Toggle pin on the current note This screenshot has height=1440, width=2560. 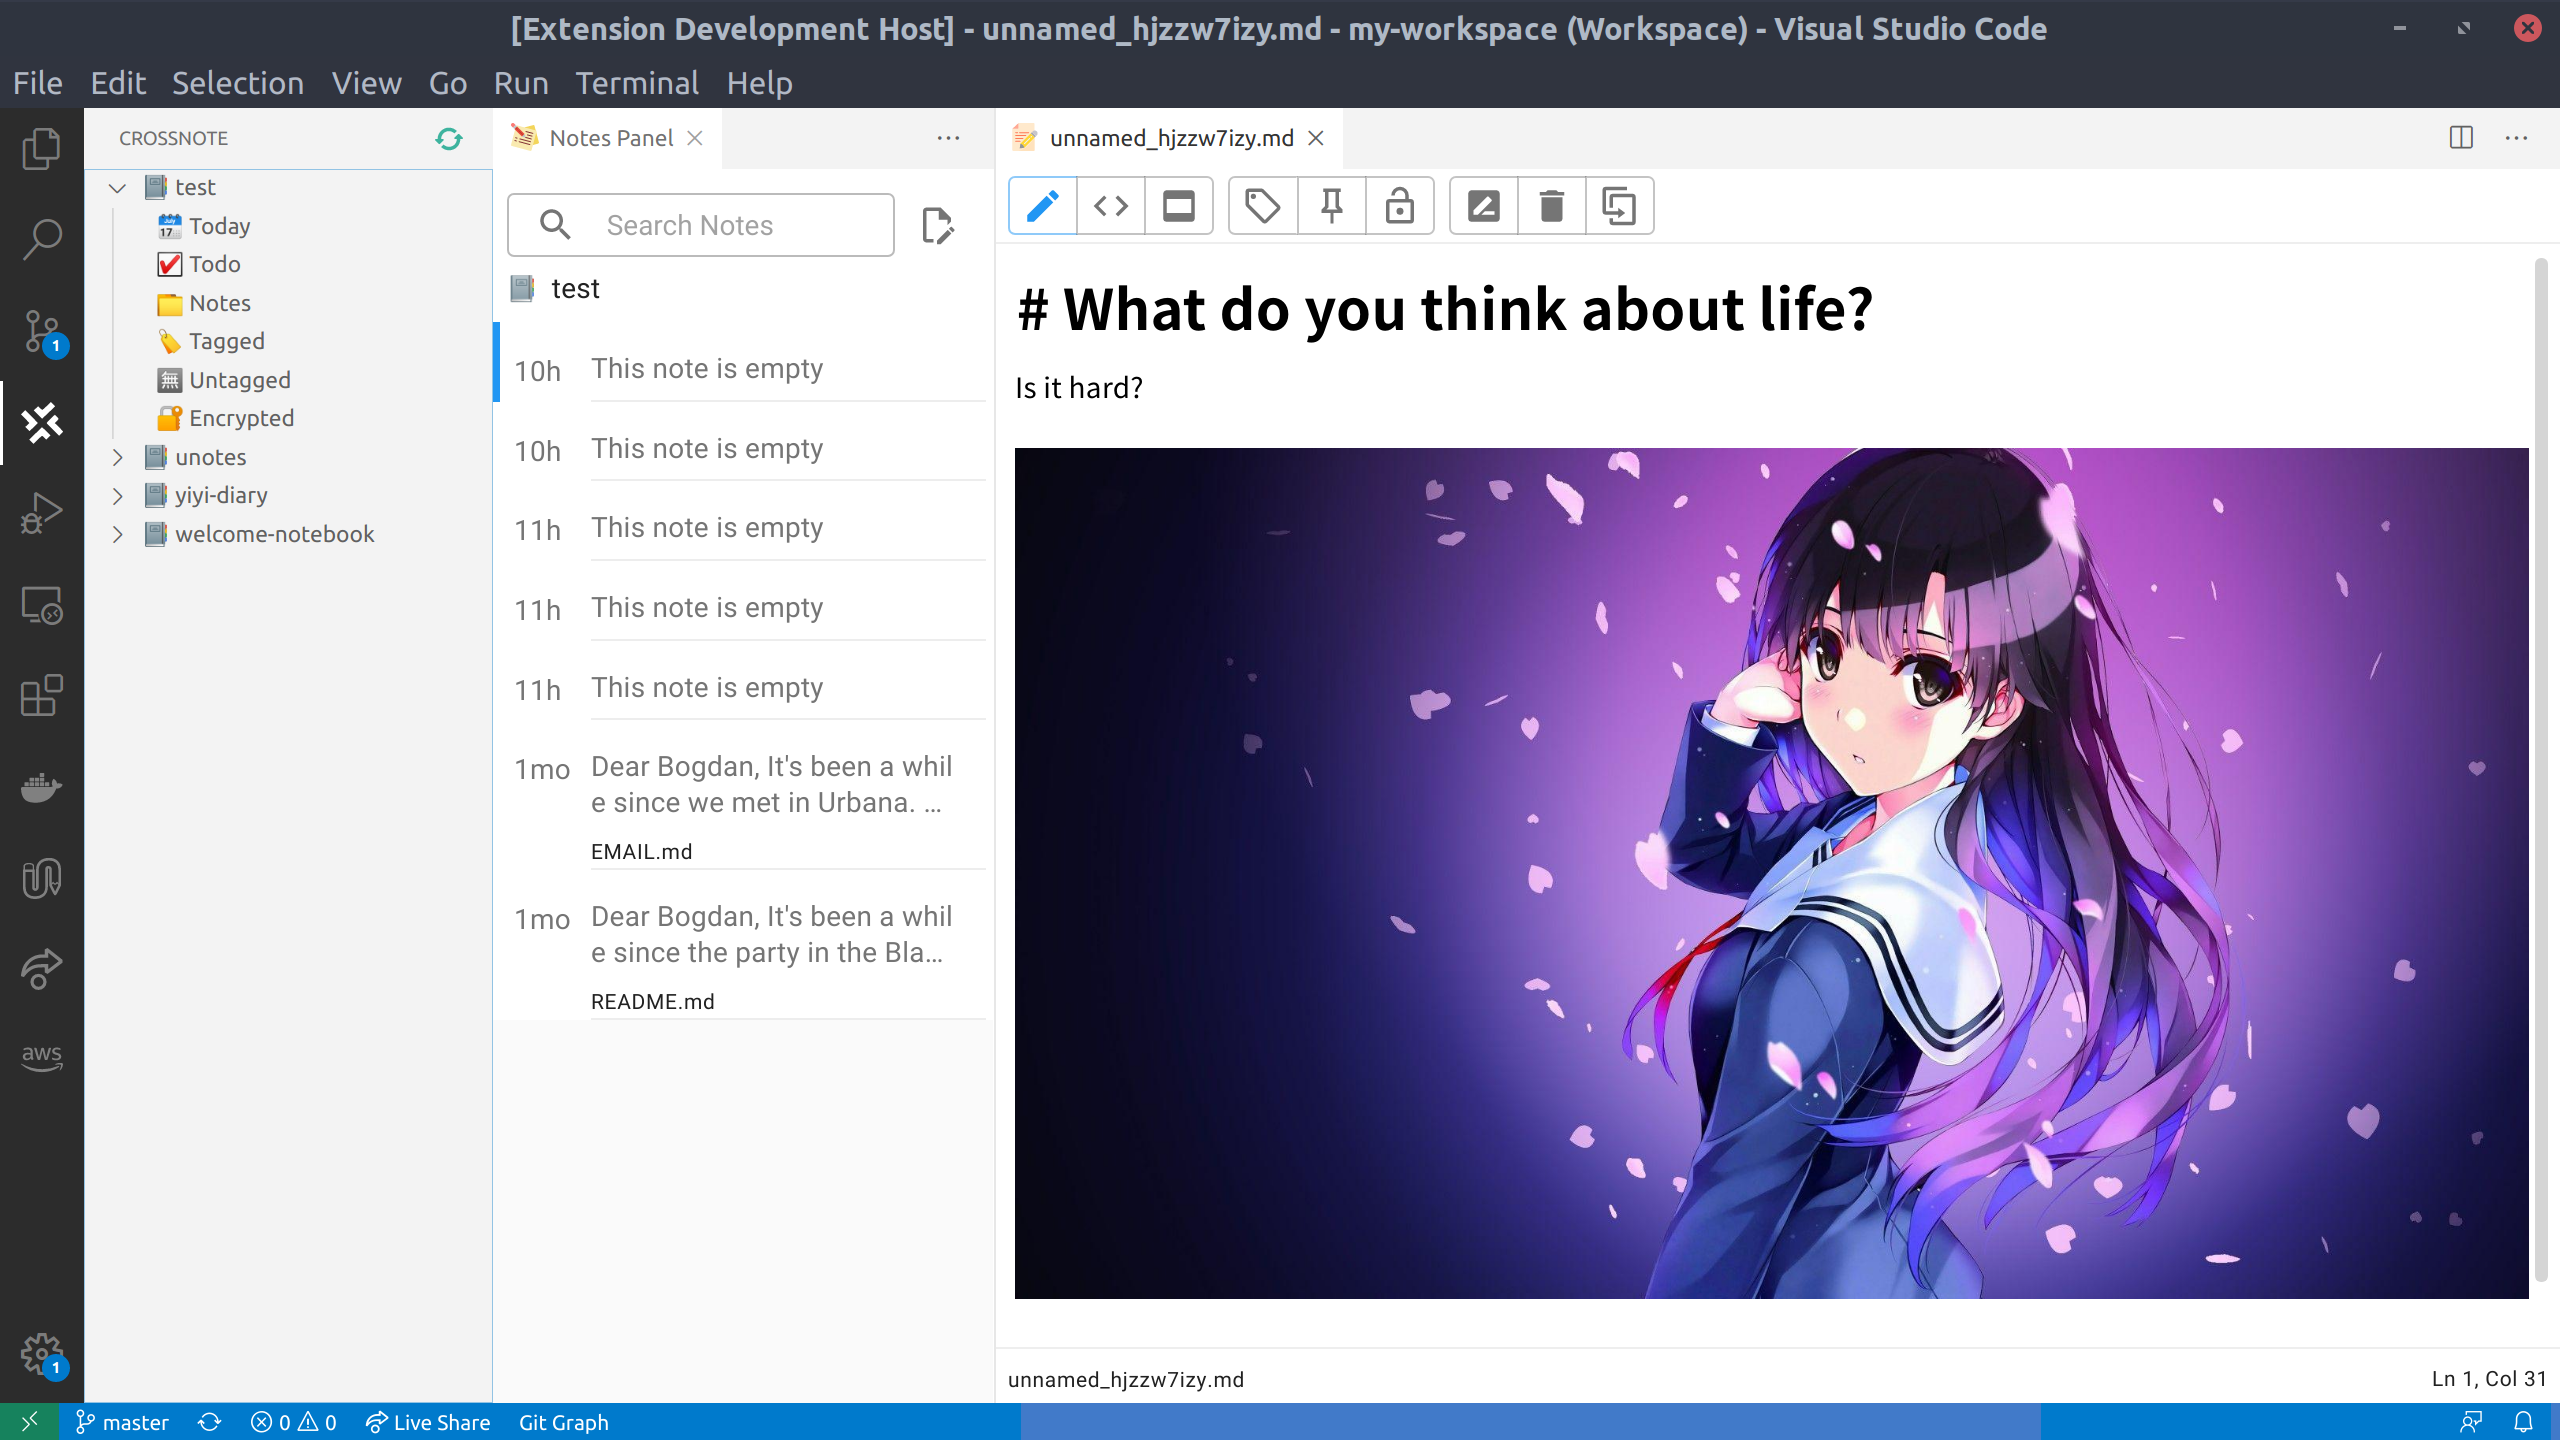[x=1331, y=206]
